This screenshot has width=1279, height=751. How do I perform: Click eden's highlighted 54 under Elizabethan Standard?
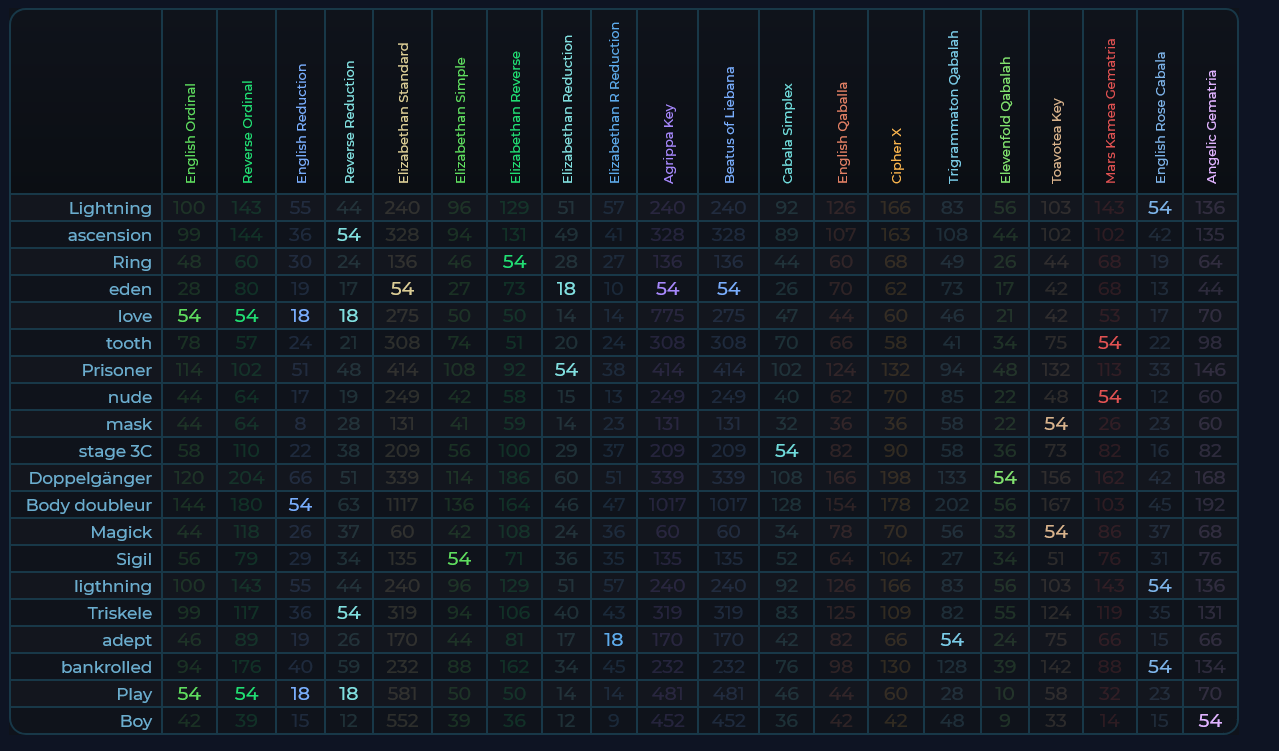402,289
